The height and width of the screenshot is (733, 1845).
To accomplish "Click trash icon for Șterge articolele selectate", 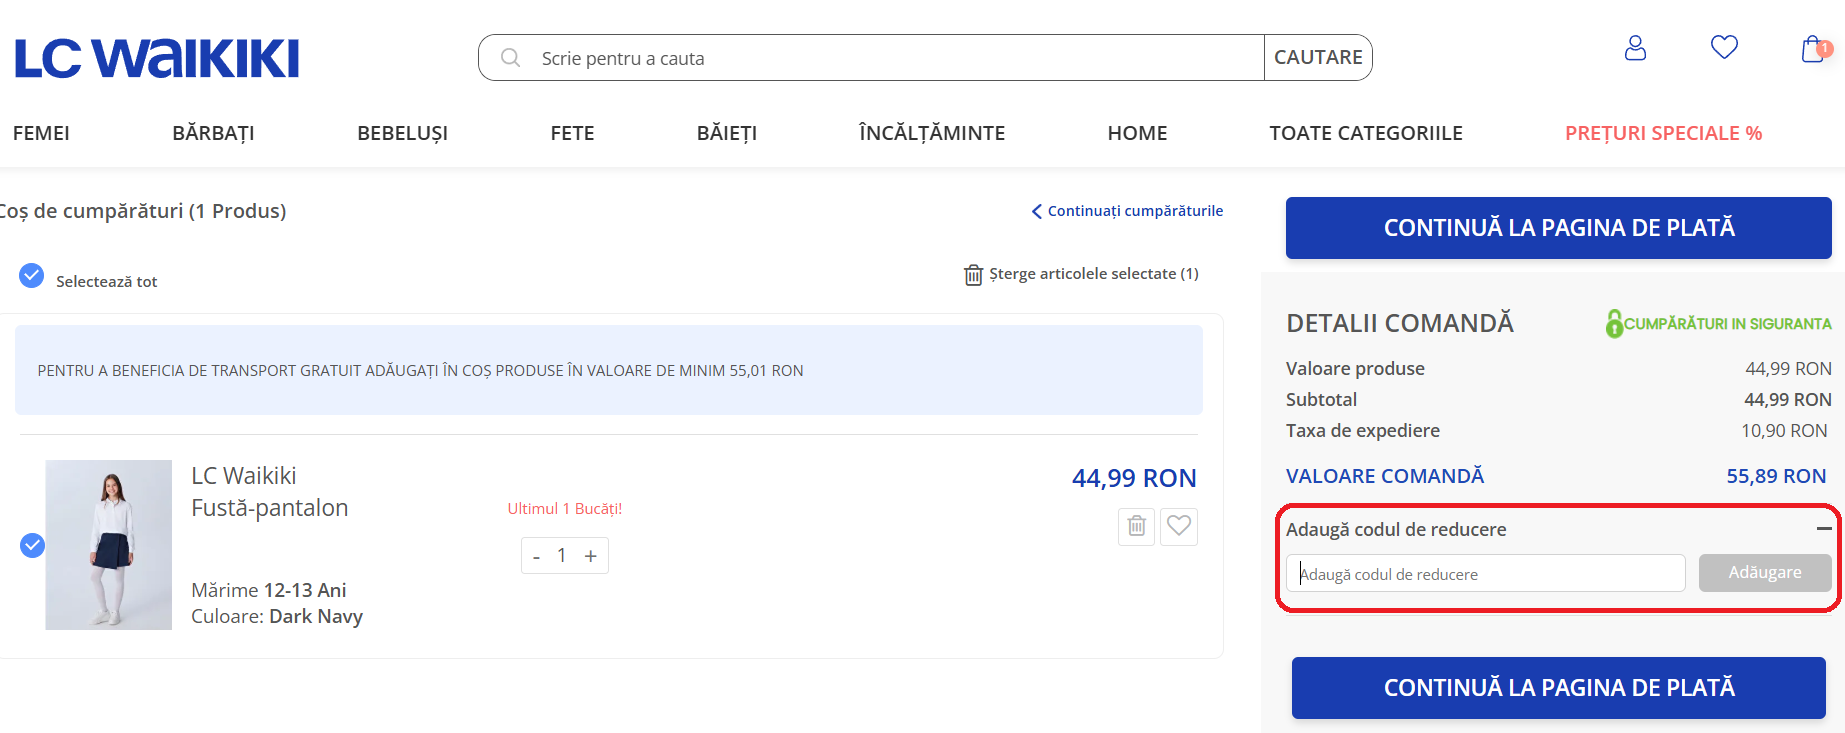I will point(973,275).
